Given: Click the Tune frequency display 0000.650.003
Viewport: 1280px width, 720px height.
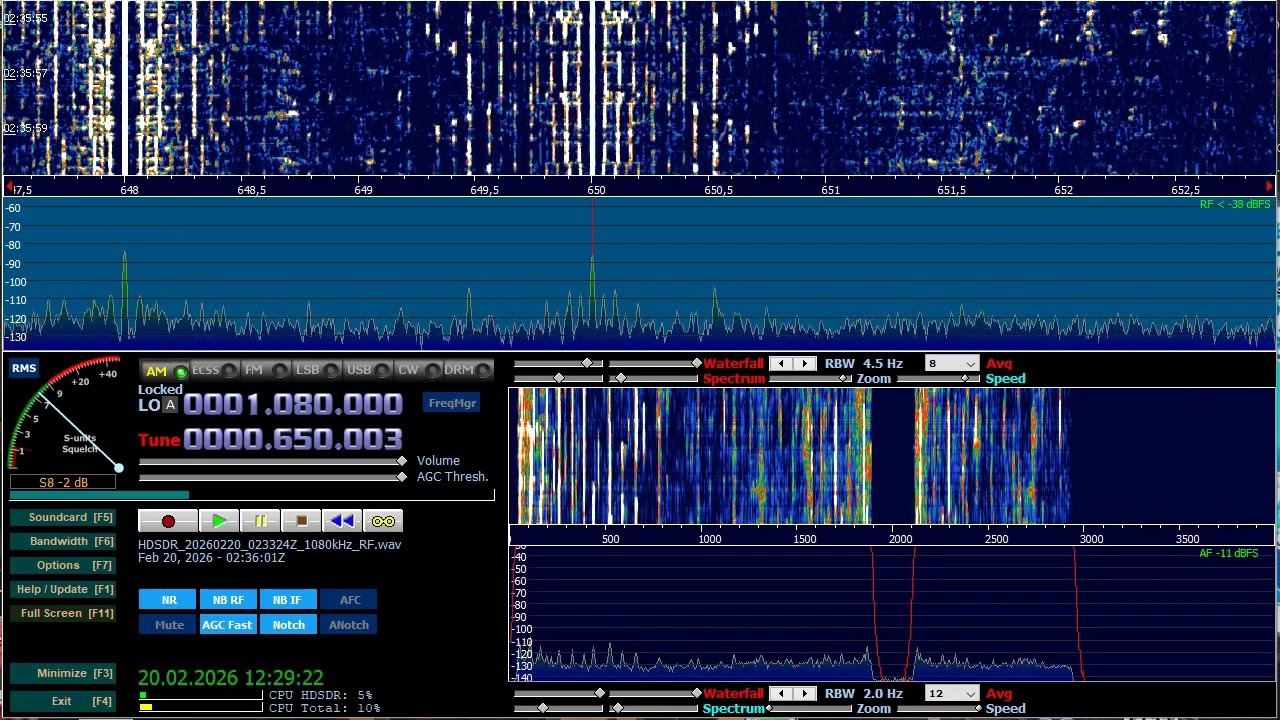Looking at the screenshot, I should click(293, 440).
